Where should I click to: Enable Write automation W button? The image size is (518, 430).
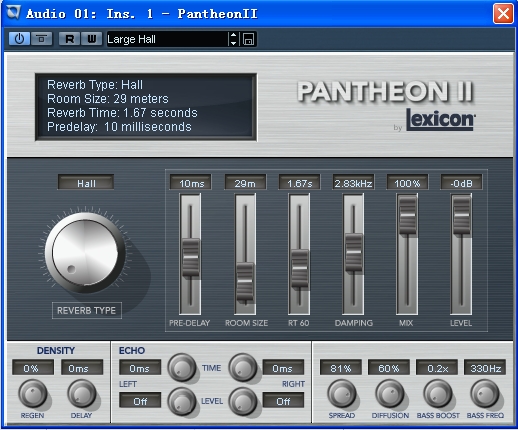pos(91,39)
